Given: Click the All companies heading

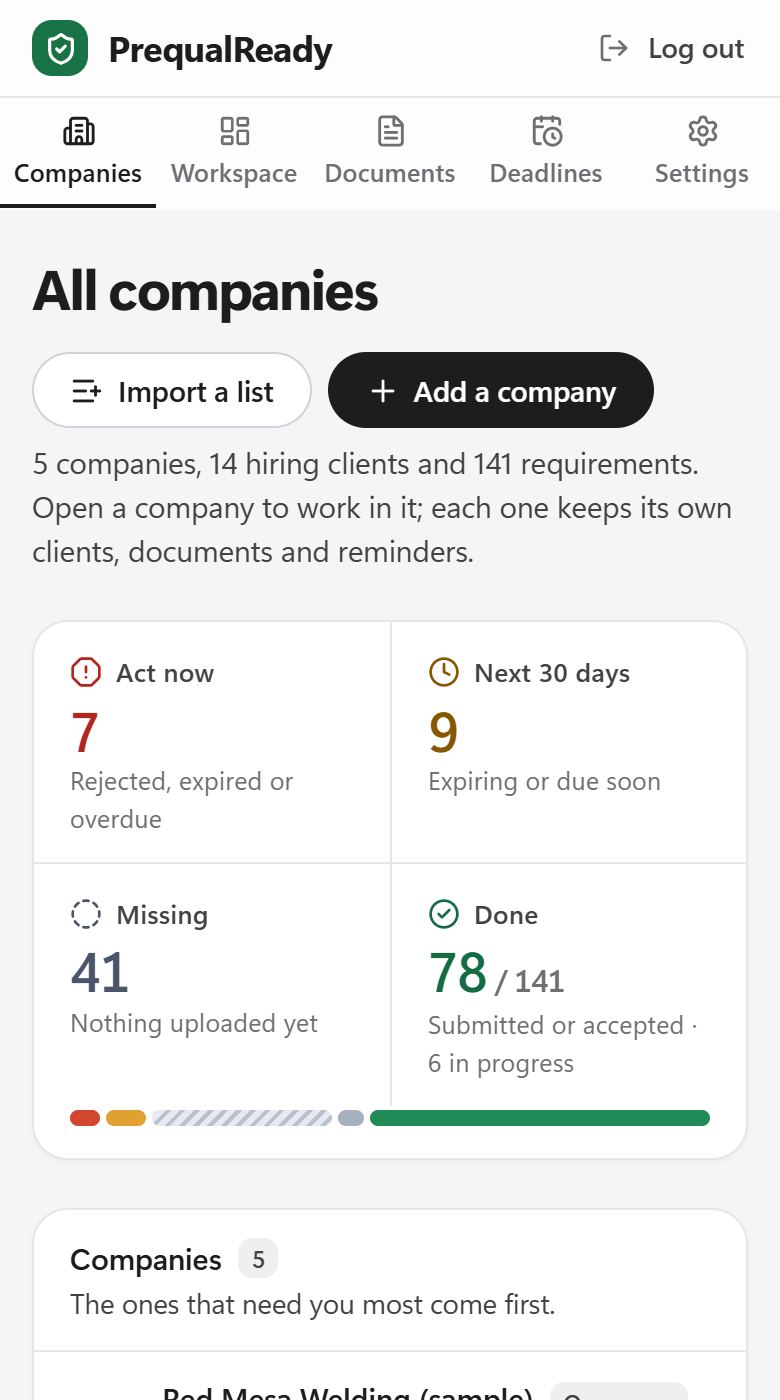Looking at the screenshot, I should click(x=205, y=292).
